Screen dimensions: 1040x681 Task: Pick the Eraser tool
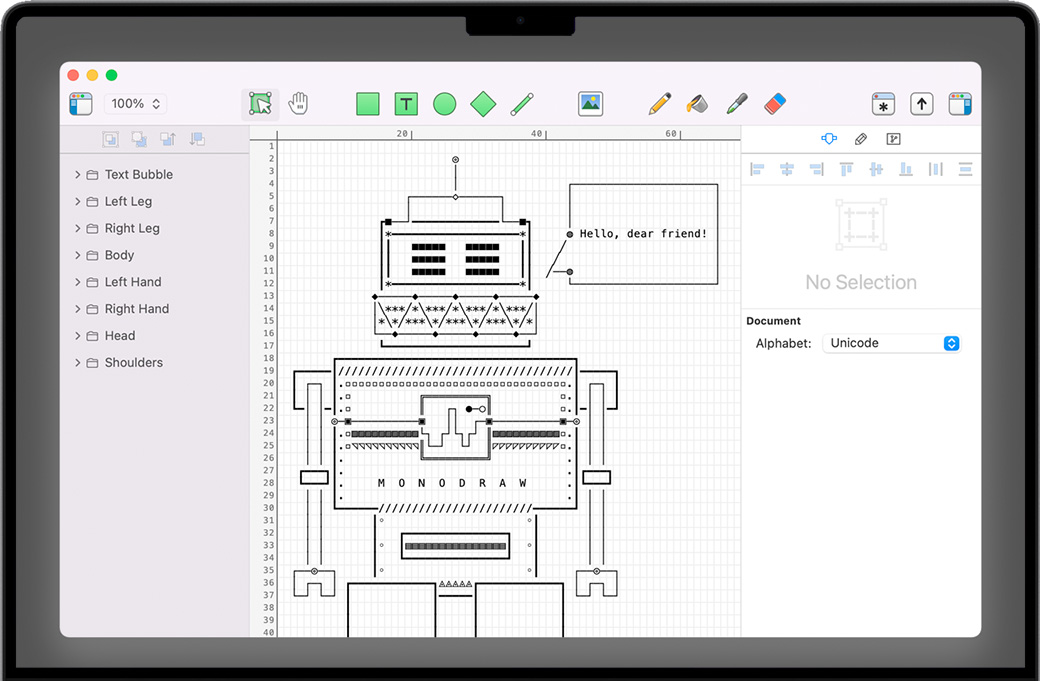[775, 103]
